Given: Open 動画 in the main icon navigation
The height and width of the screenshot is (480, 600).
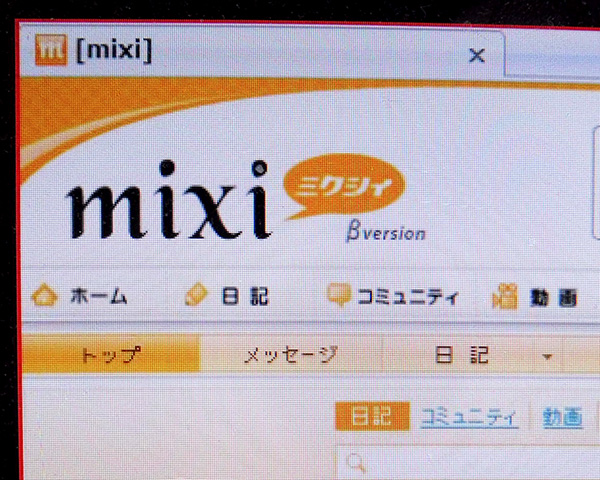Looking at the screenshot, I should pos(554,298).
